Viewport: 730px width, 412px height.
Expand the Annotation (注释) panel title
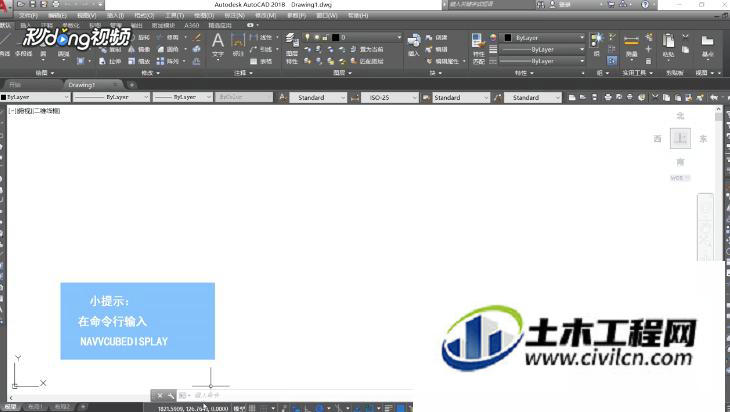243,73
